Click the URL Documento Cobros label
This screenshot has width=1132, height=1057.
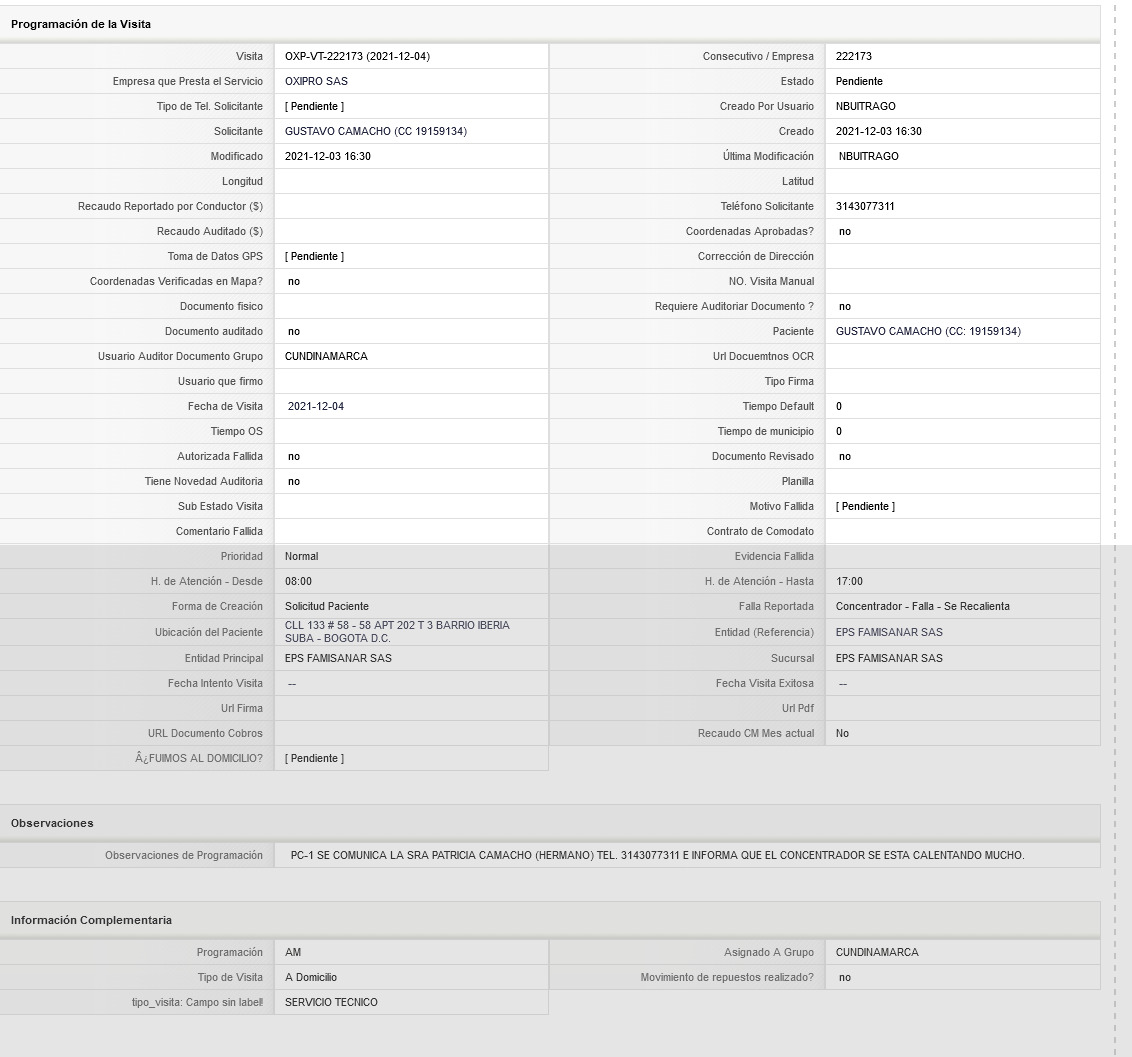205,734
